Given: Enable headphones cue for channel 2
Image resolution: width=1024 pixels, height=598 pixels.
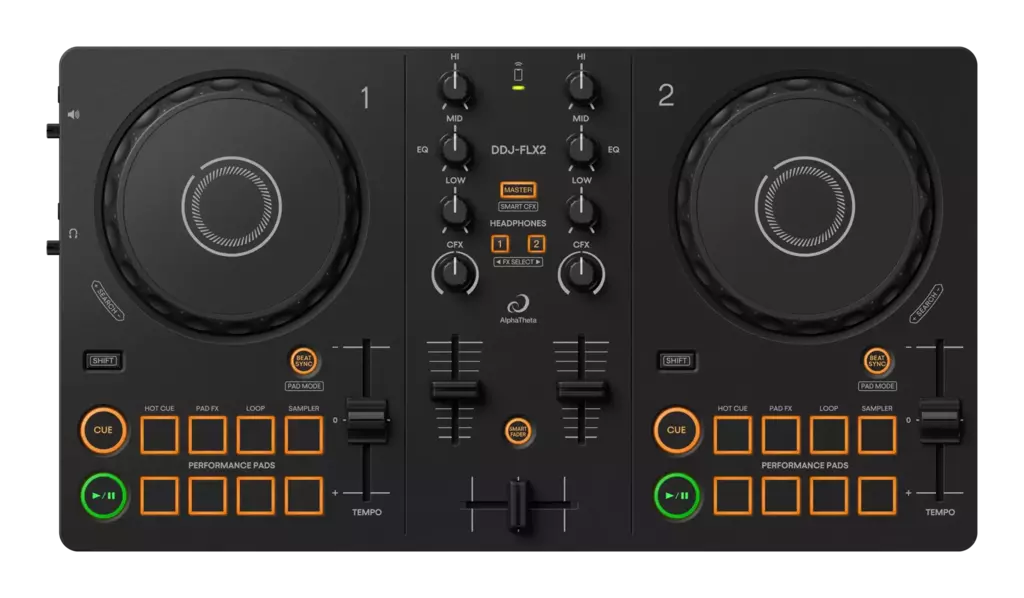Looking at the screenshot, I should (537, 244).
